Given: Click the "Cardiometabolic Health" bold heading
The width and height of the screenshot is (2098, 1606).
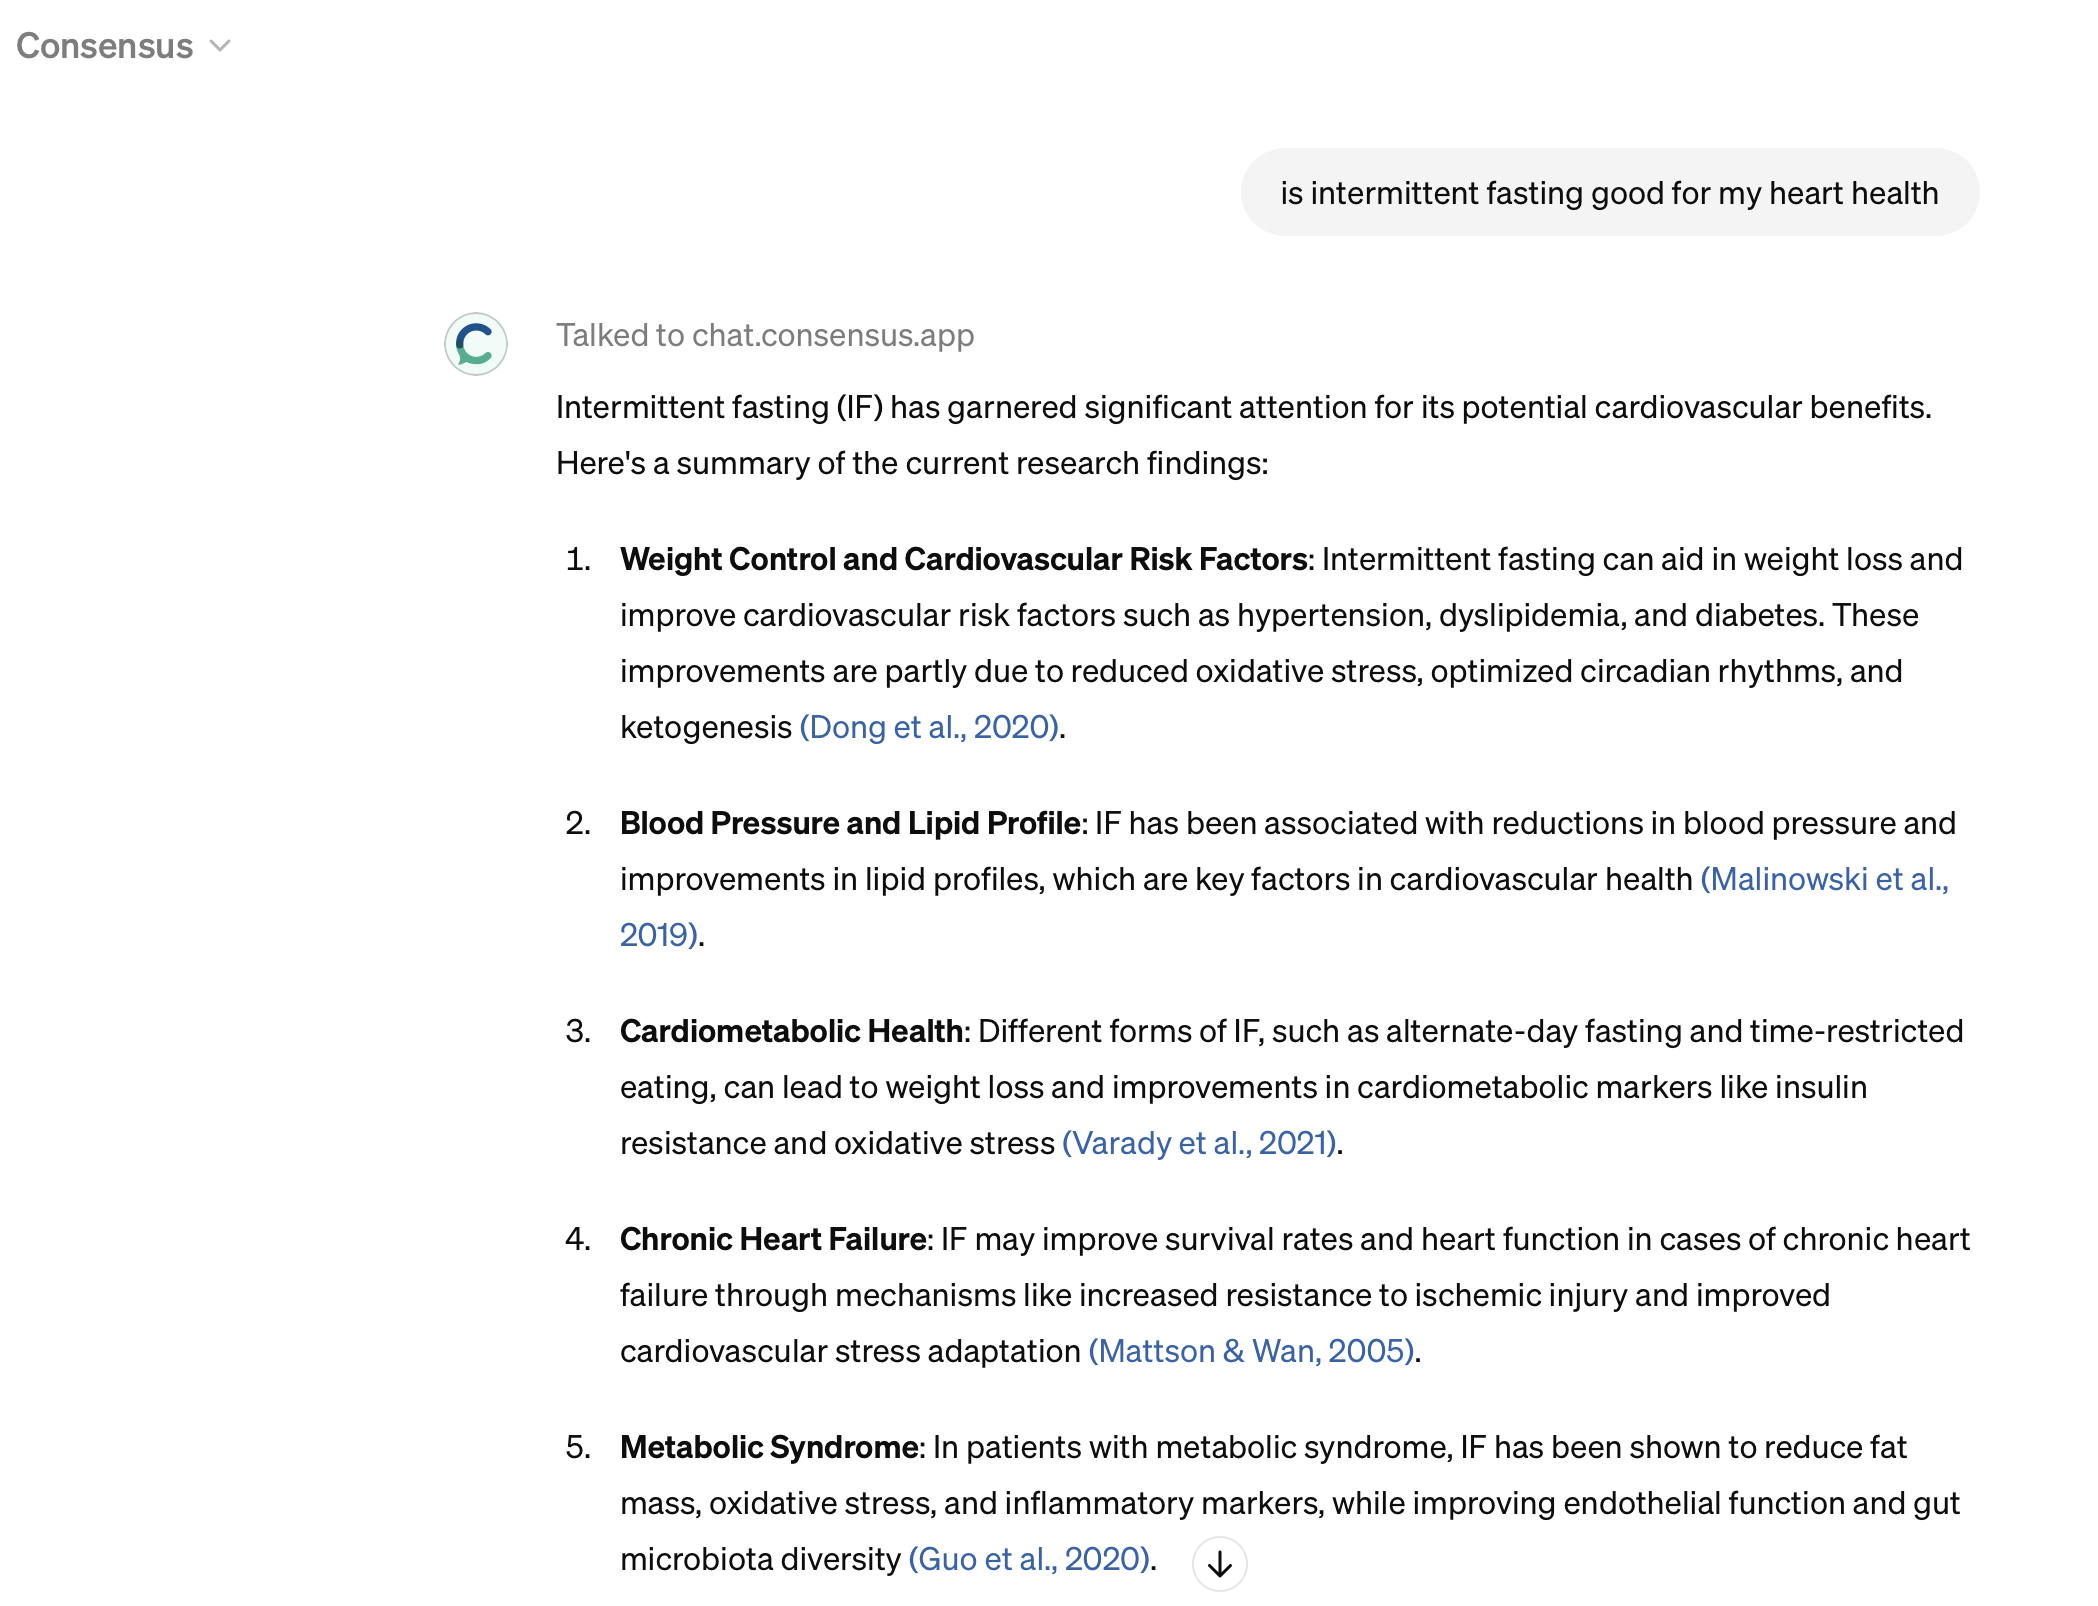Looking at the screenshot, I should tap(794, 1031).
